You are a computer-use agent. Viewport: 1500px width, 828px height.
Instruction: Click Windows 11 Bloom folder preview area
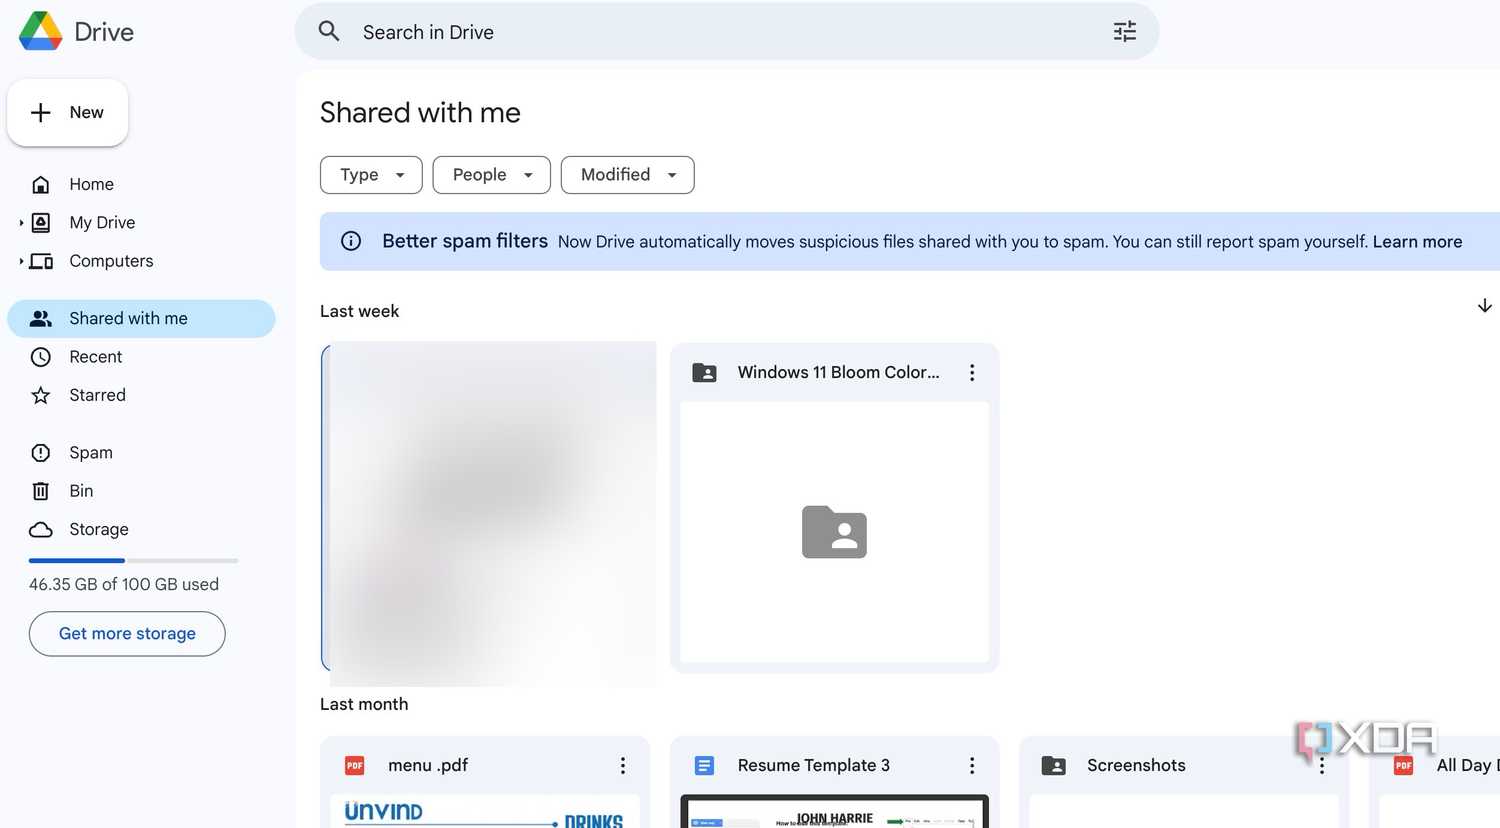pyautogui.click(x=834, y=532)
